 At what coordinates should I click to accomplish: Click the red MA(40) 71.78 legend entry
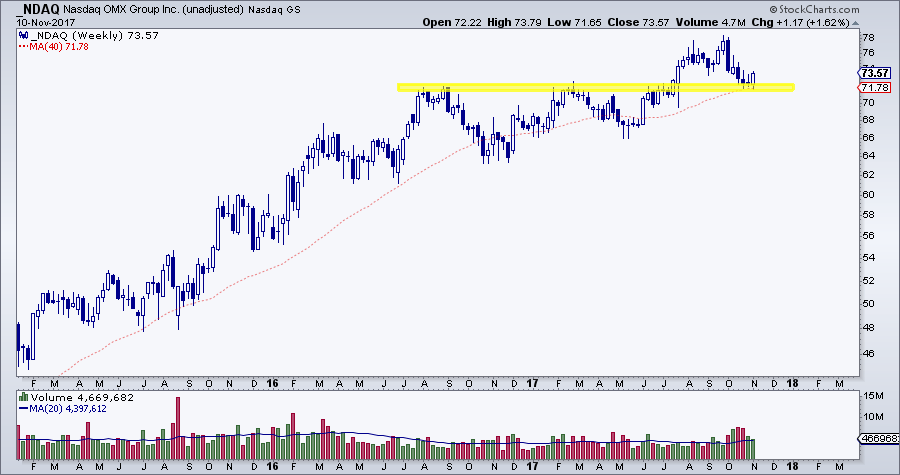[55, 46]
